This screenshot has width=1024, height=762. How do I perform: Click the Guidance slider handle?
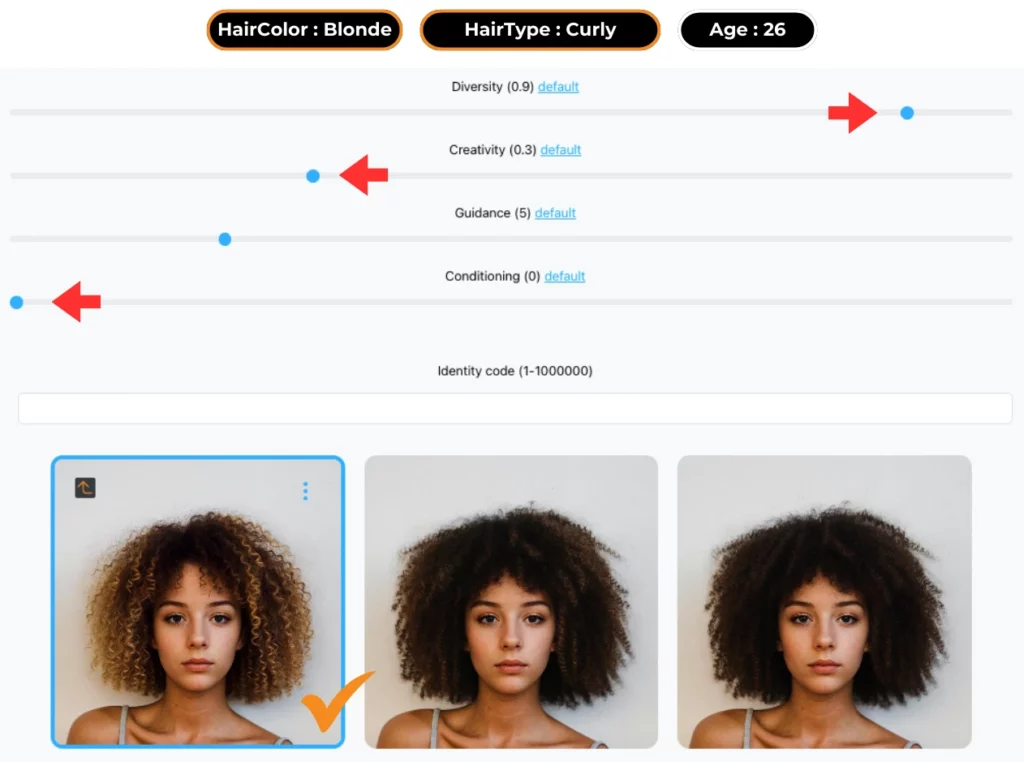pyautogui.click(x=225, y=240)
